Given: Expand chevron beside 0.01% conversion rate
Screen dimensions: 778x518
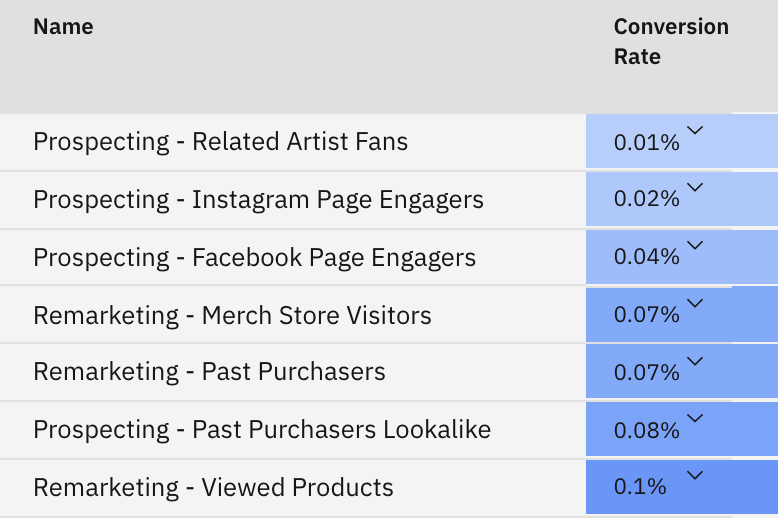Looking at the screenshot, I should 695,130.
